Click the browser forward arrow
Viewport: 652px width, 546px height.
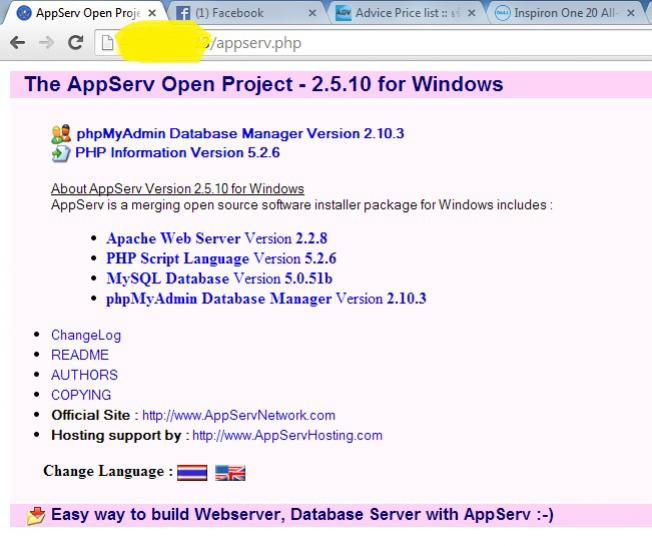coord(46,42)
